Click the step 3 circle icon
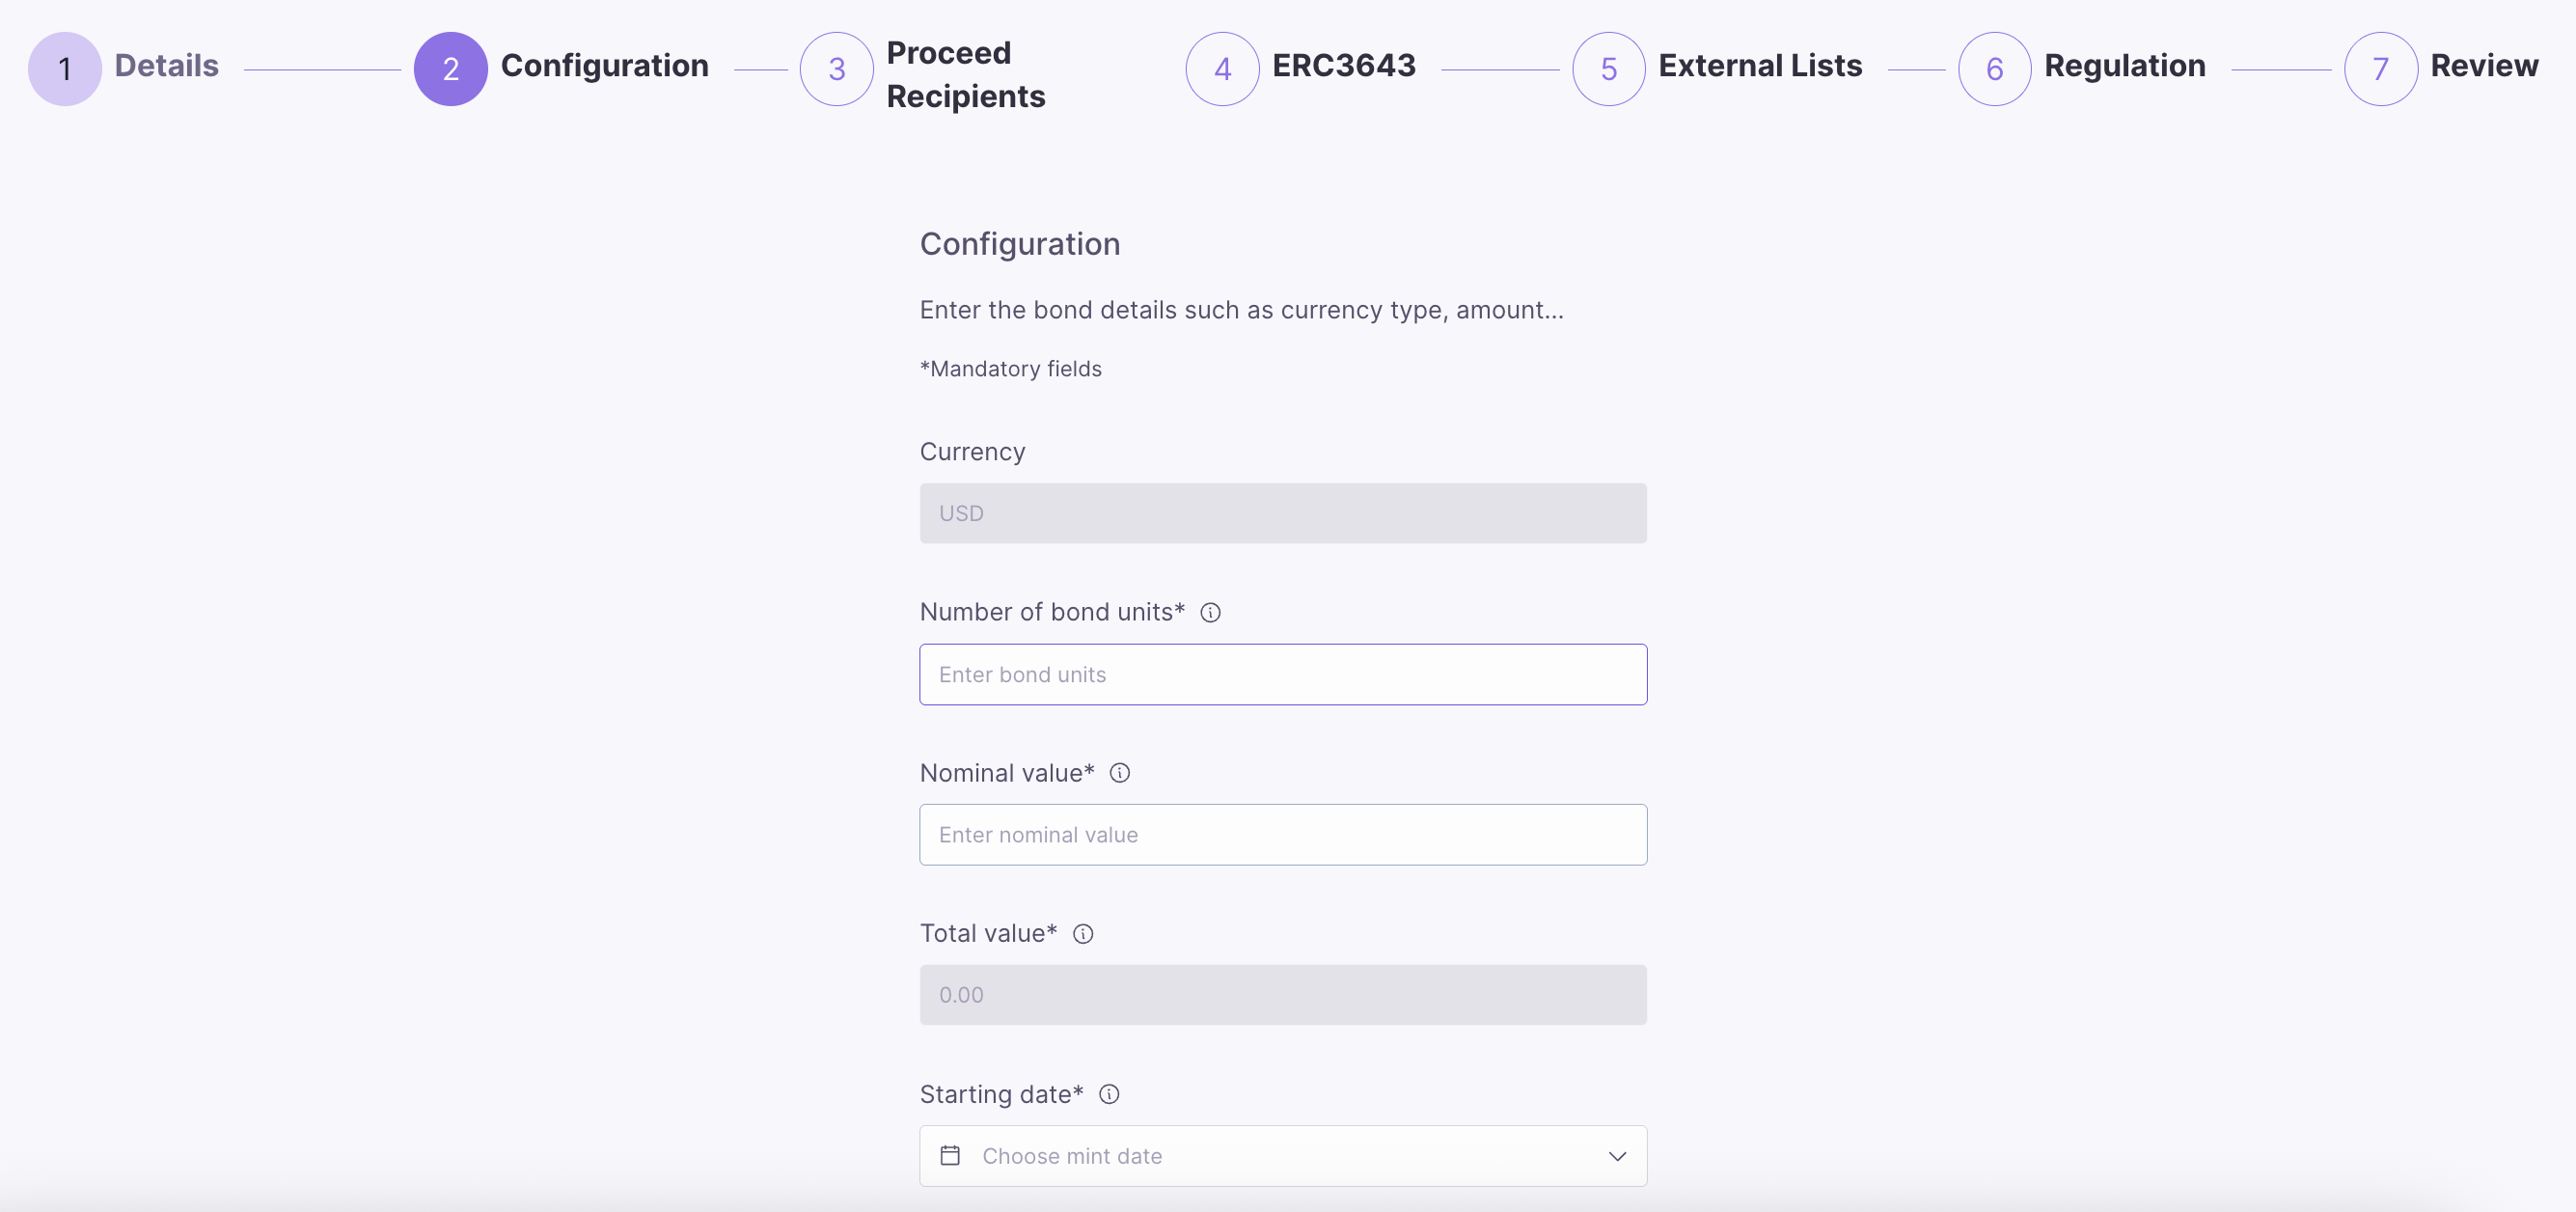 point(837,69)
